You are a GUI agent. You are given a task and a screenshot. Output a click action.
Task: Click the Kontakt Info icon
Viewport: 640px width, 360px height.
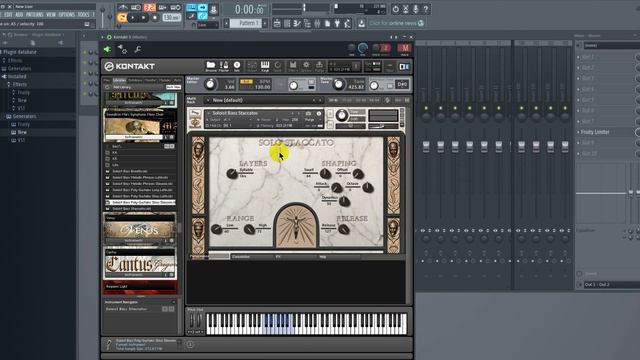(237, 66)
